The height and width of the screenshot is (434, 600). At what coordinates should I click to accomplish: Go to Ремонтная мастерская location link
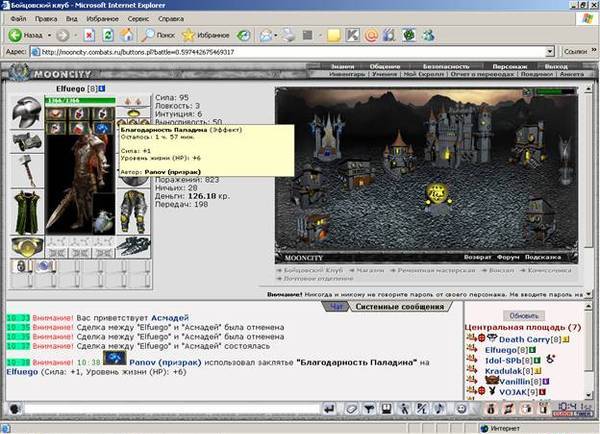[436, 270]
